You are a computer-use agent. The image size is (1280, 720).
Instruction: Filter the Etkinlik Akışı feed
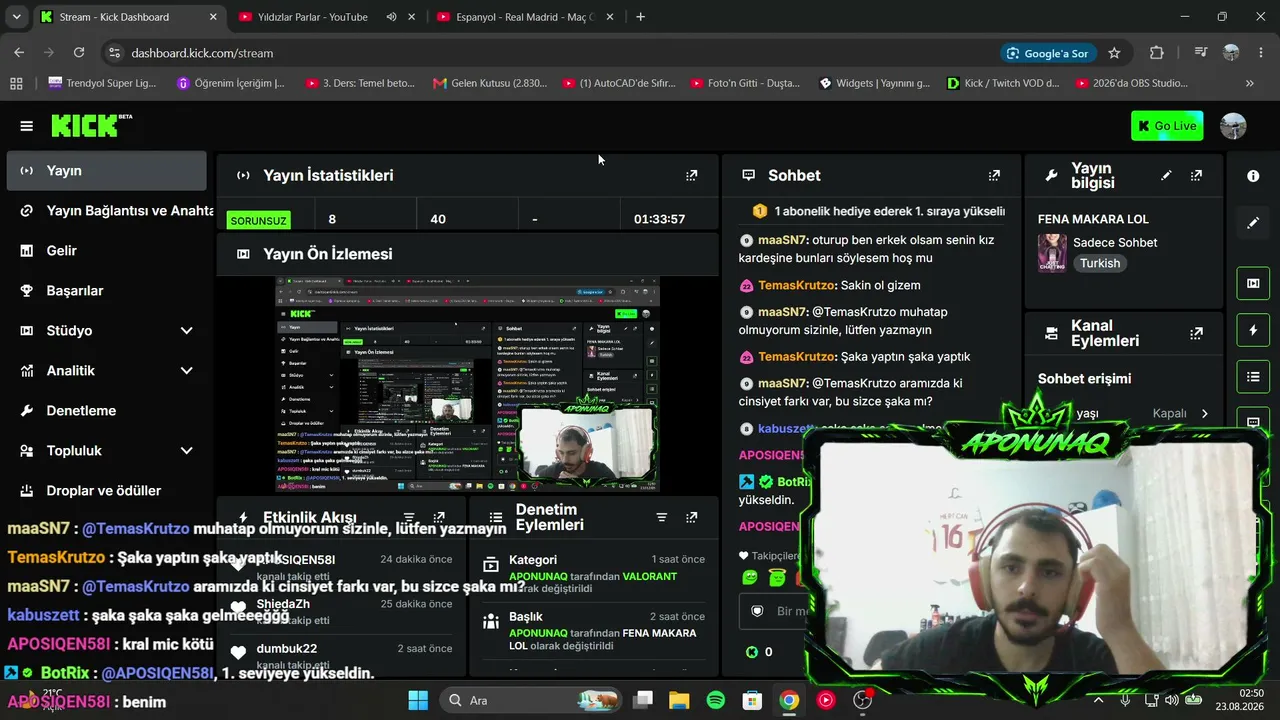click(409, 517)
